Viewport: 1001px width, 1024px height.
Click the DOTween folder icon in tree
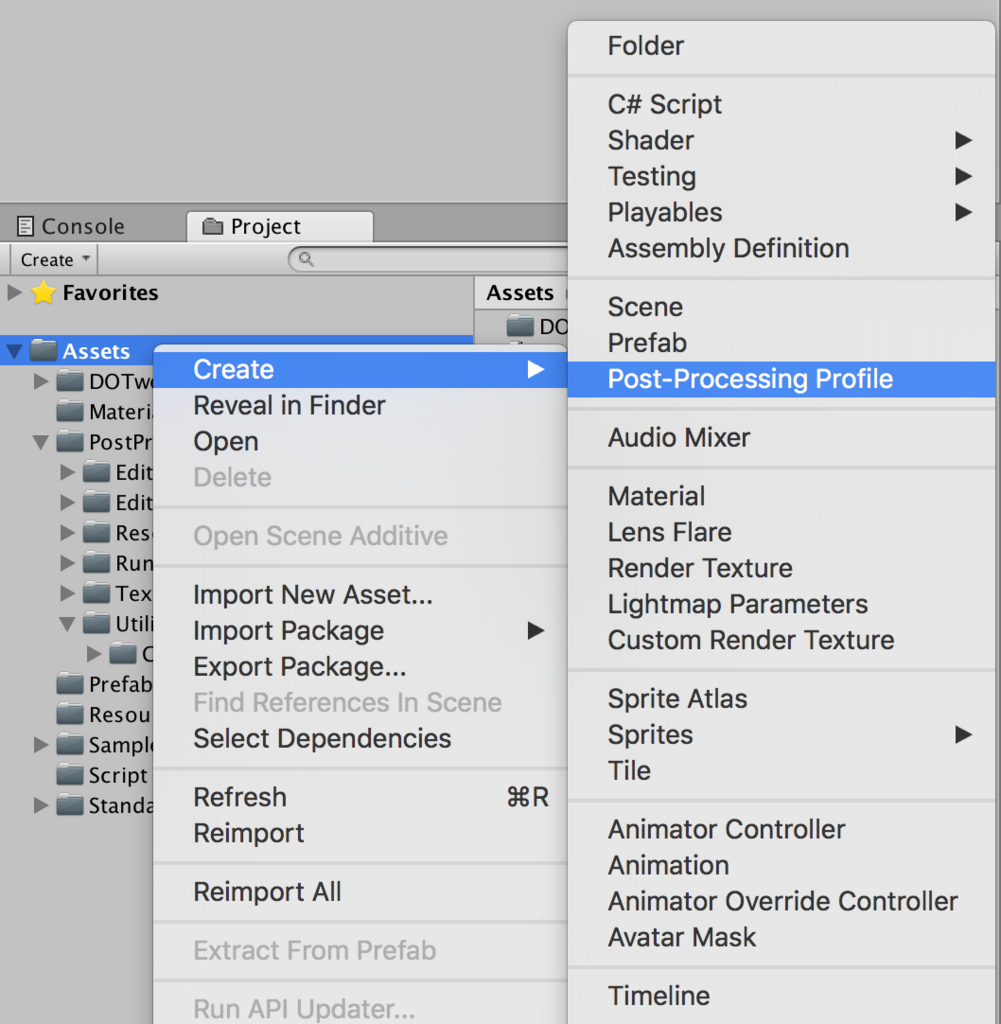tap(70, 381)
